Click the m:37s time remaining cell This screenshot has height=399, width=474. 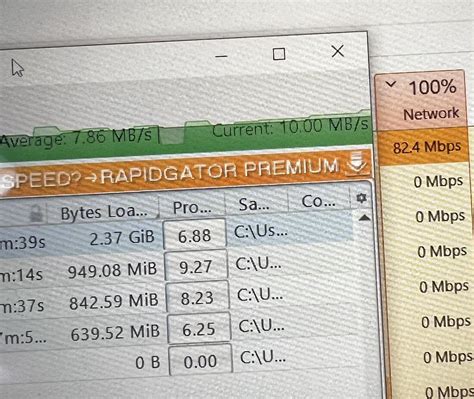[23, 306]
